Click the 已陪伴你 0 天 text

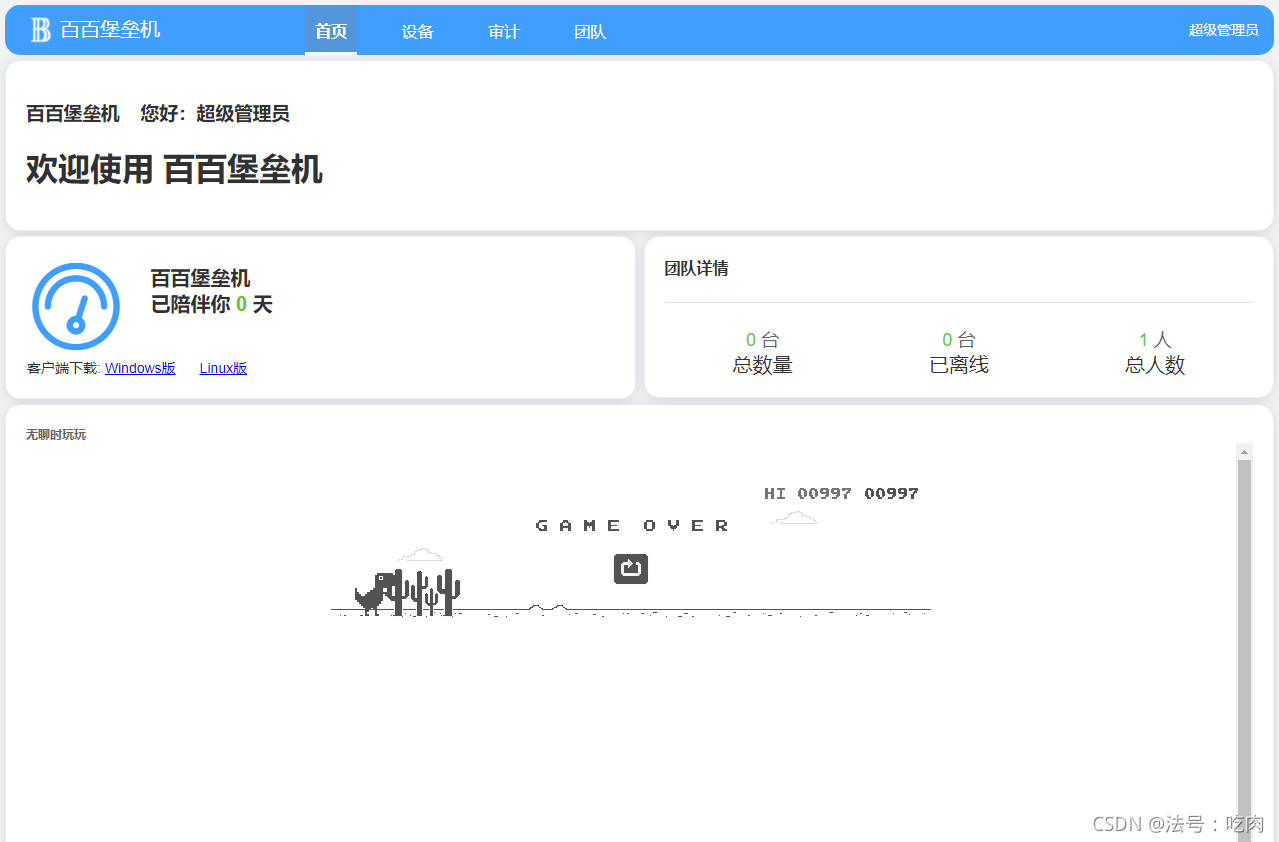(211, 304)
